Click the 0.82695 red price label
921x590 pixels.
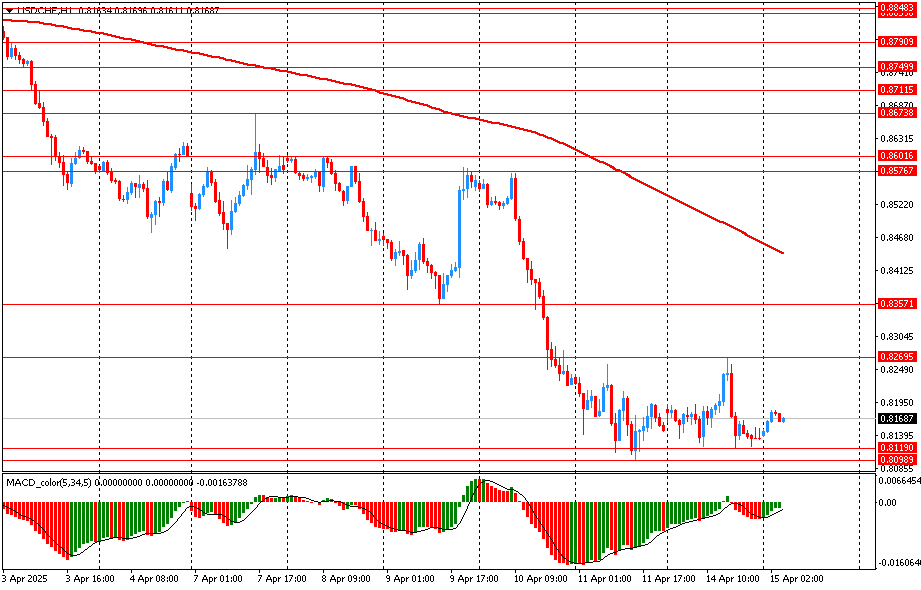pyautogui.click(x=896, y=357)
